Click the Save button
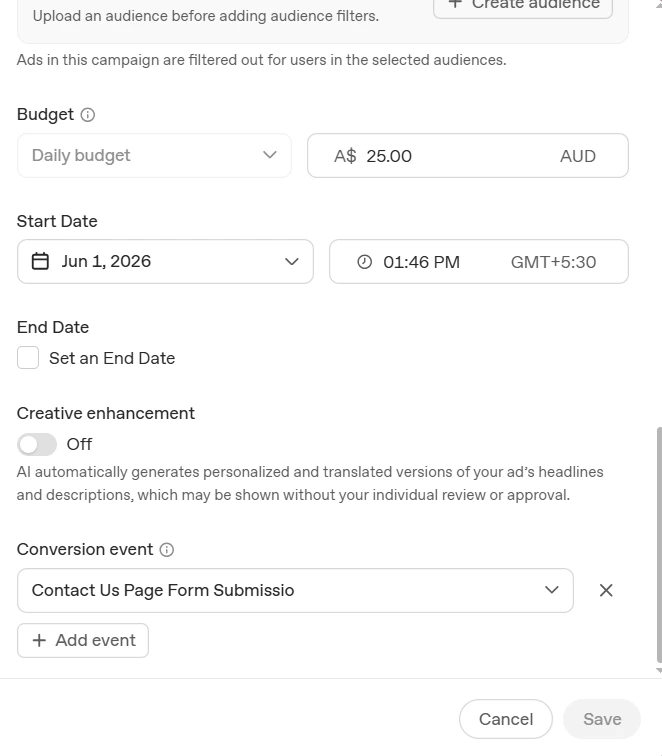662x756 pixels. click(x=602, y=719)
